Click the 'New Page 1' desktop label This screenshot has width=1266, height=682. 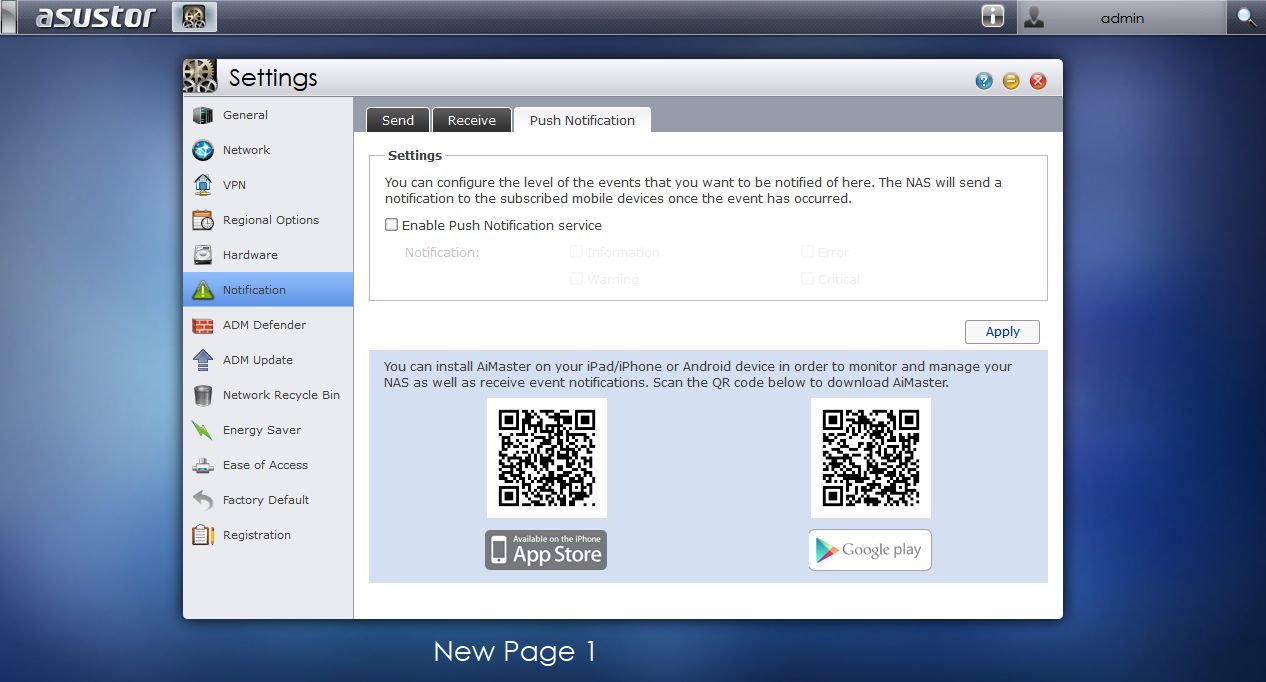point(515,652)
